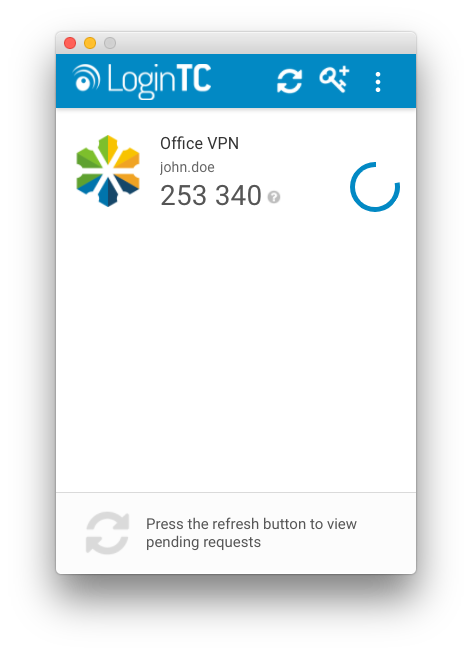The image size is (472, 654).
Task: Refresh pending requests using the header refresh icon
Action: coord(289,80)
